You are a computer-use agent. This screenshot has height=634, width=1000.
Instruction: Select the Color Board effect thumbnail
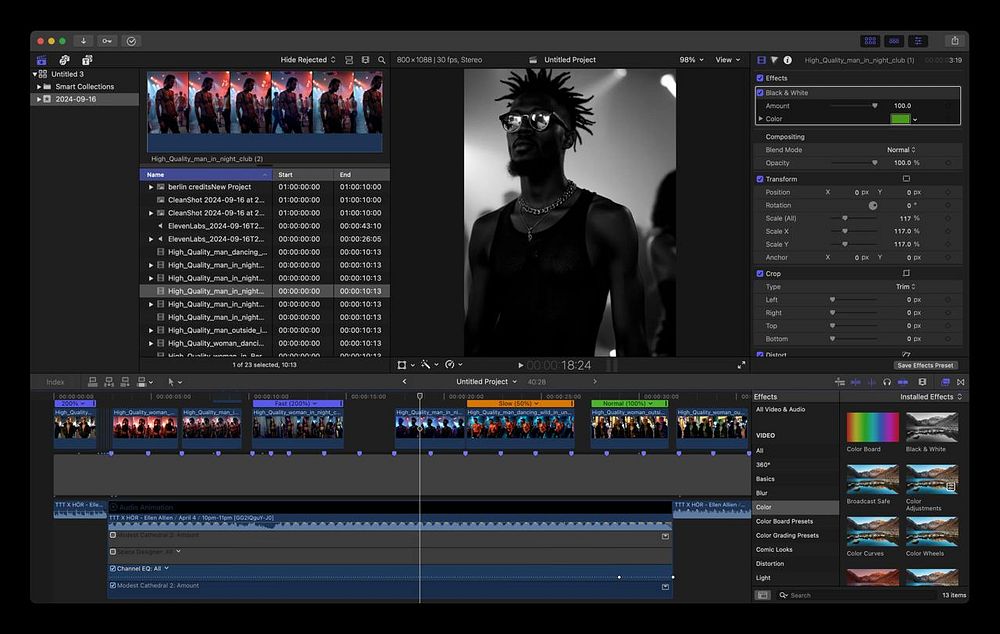coord(873,428)
